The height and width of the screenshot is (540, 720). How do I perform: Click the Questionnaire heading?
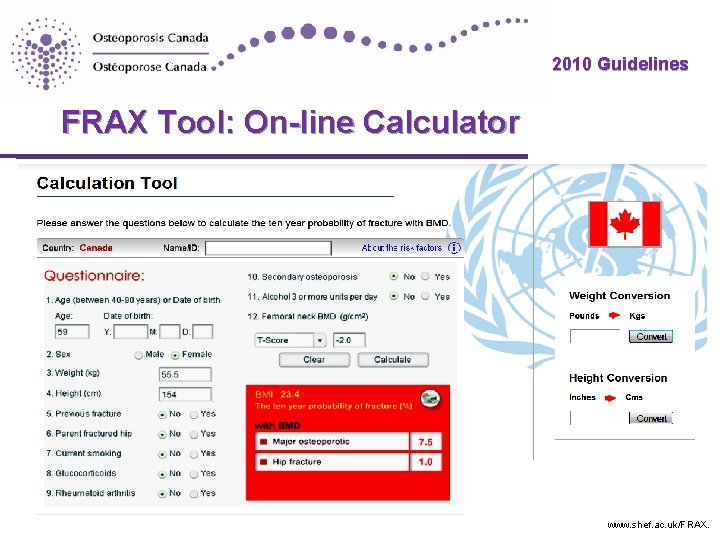(94, 276)
